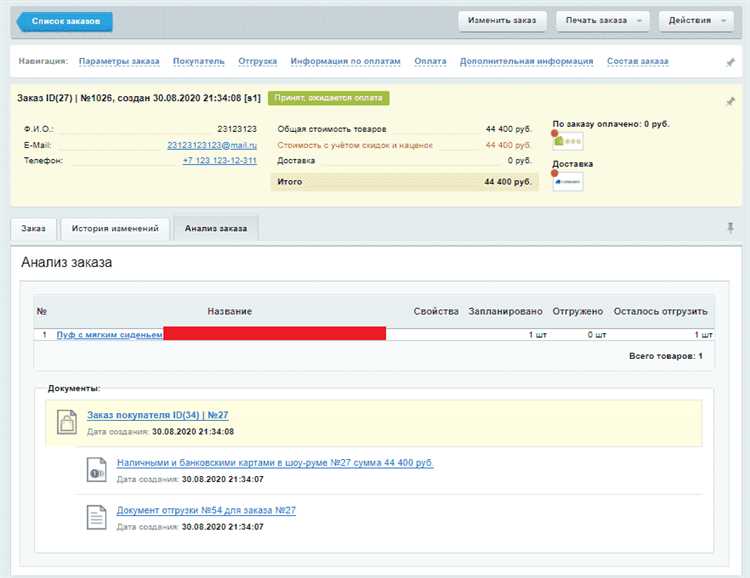
Task: Switch to the Заказ tab
Action: (33, 229)
